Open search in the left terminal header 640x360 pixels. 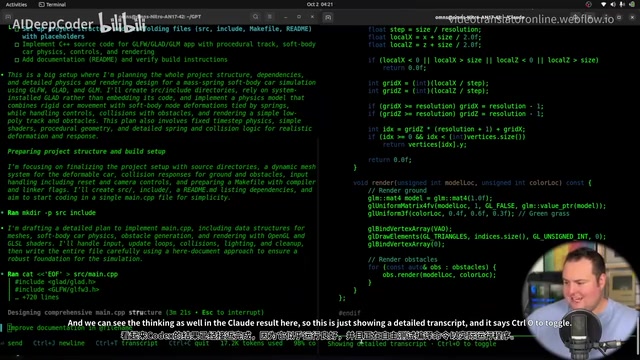click(x=256, y=17)
